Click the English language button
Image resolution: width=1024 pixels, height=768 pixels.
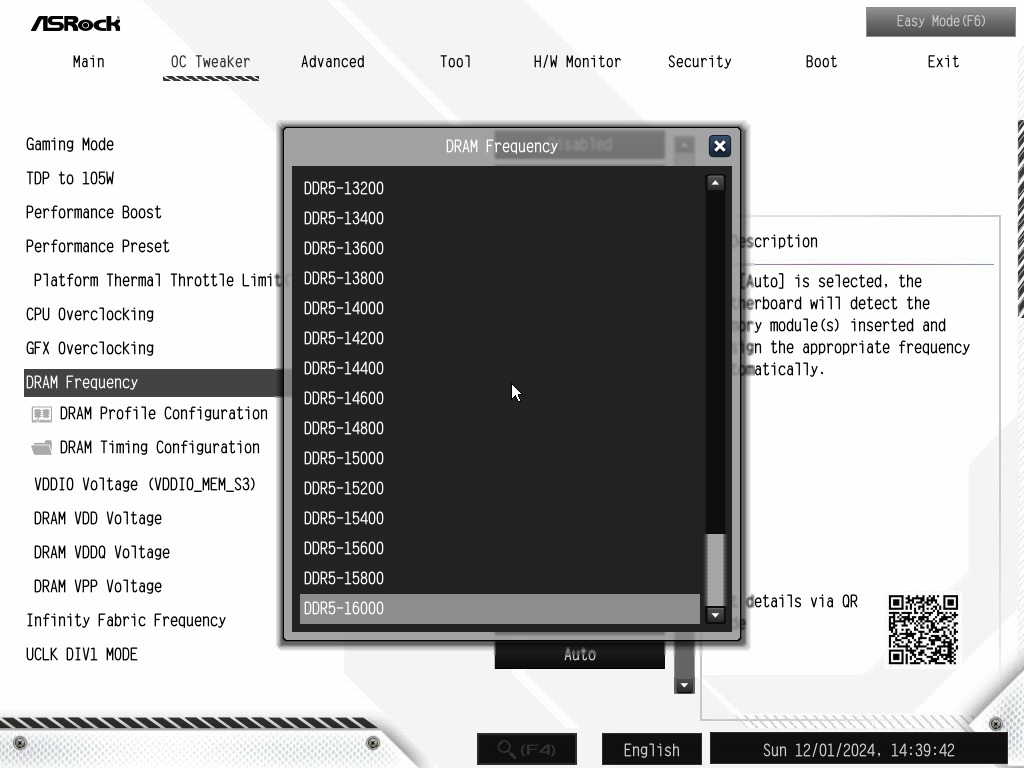click(651, 750)
